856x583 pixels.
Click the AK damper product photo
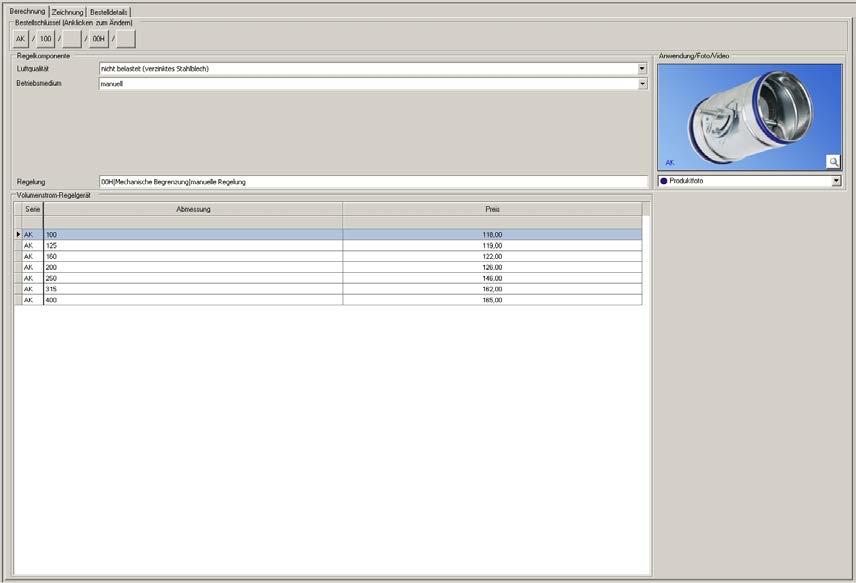750,117
